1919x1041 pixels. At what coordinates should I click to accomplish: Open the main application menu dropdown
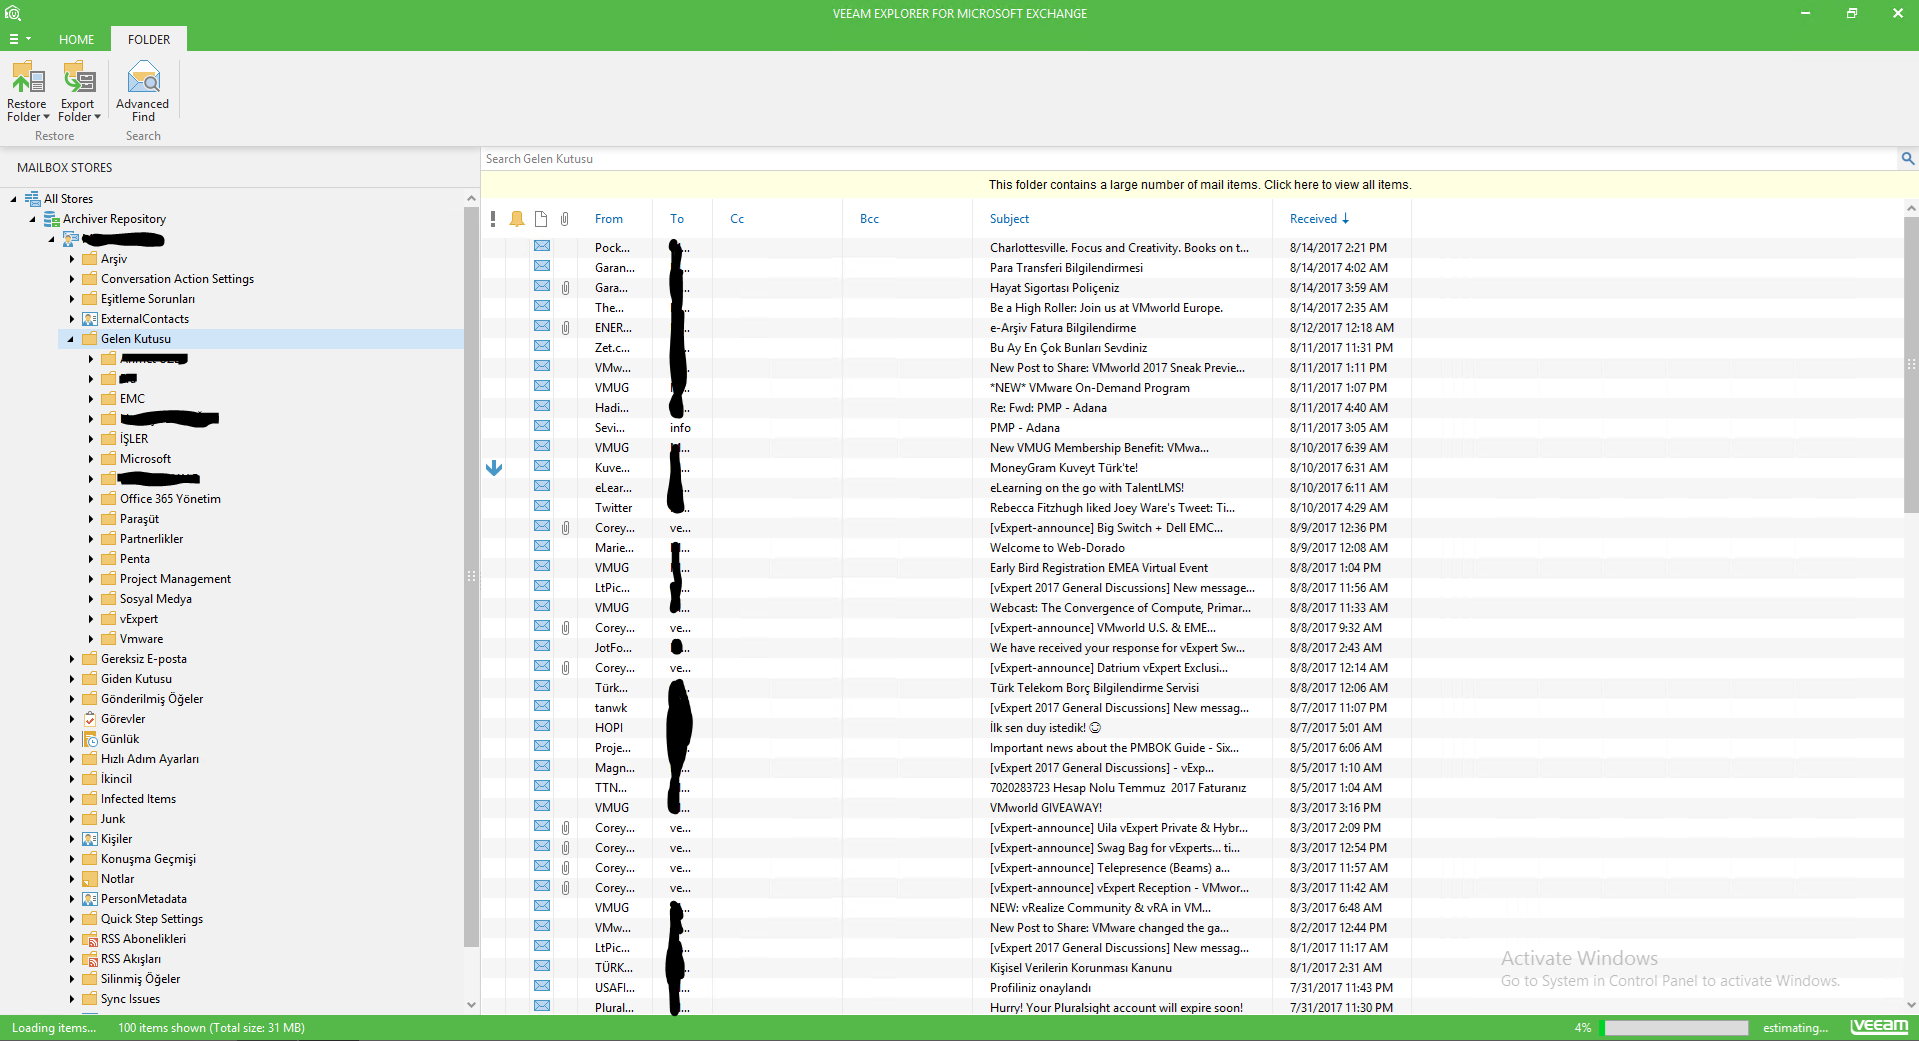coord(20,39)
